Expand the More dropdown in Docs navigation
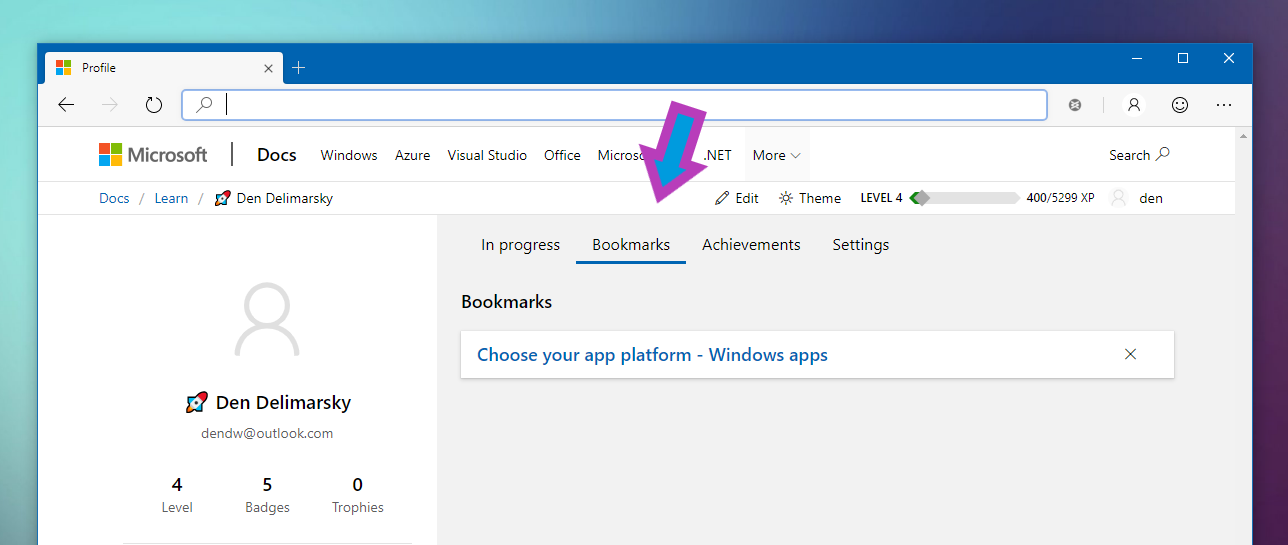The image size is (1288, 545). tap(777, 155)
